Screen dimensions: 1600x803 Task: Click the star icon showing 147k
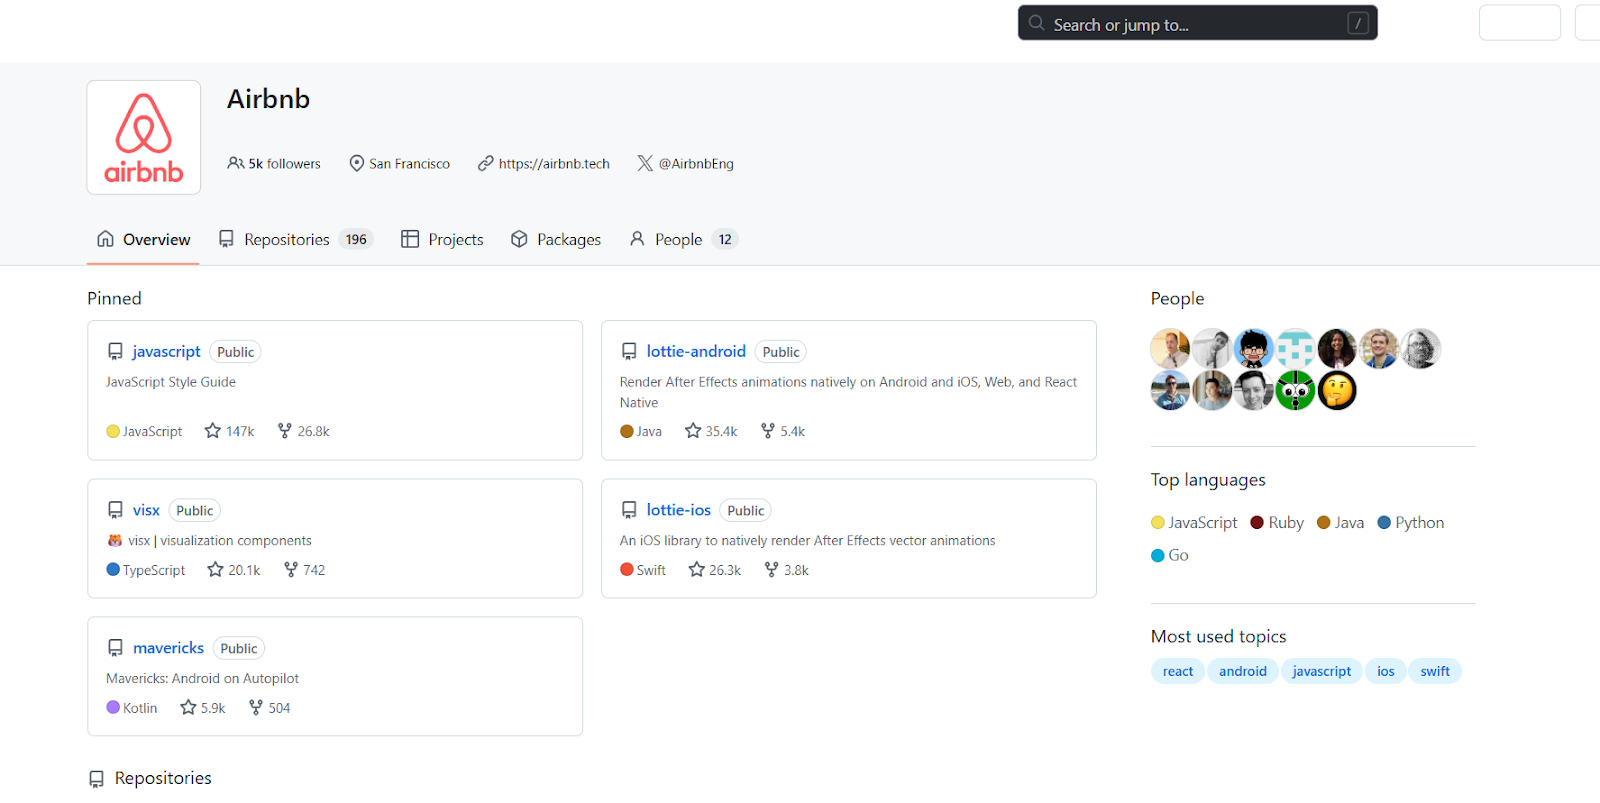tap(212, 431)
